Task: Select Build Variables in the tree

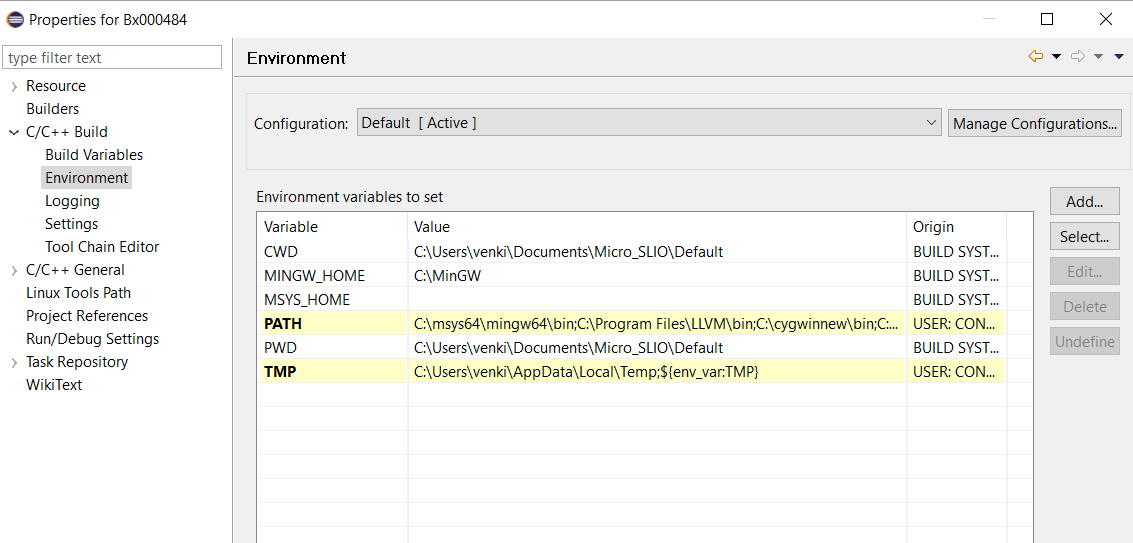Action: [94, 155]
